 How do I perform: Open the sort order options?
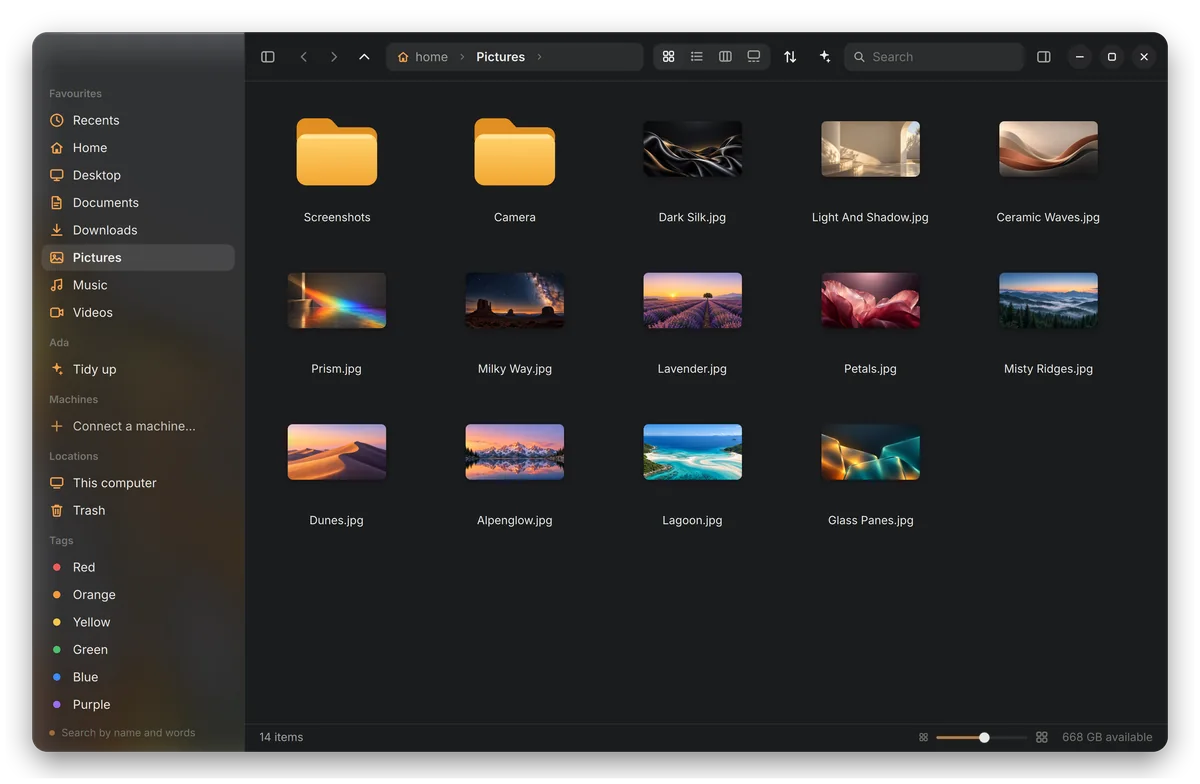point(790,57)
